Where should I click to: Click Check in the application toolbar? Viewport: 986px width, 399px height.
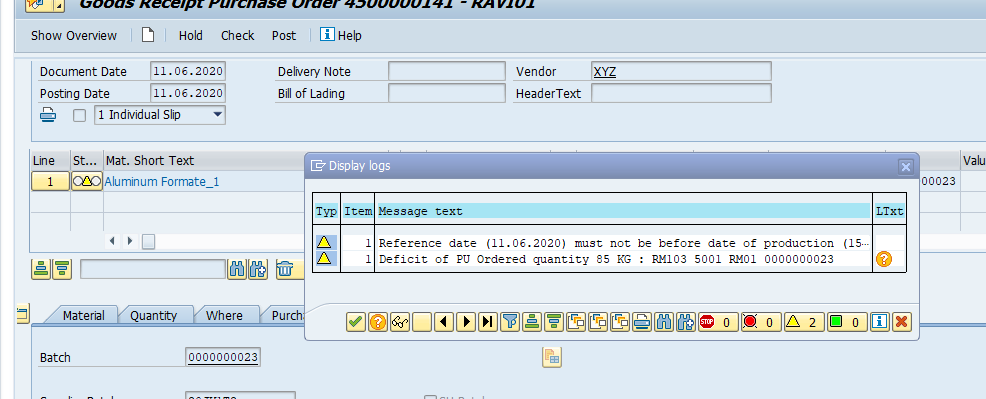click(x=237, y=36)
